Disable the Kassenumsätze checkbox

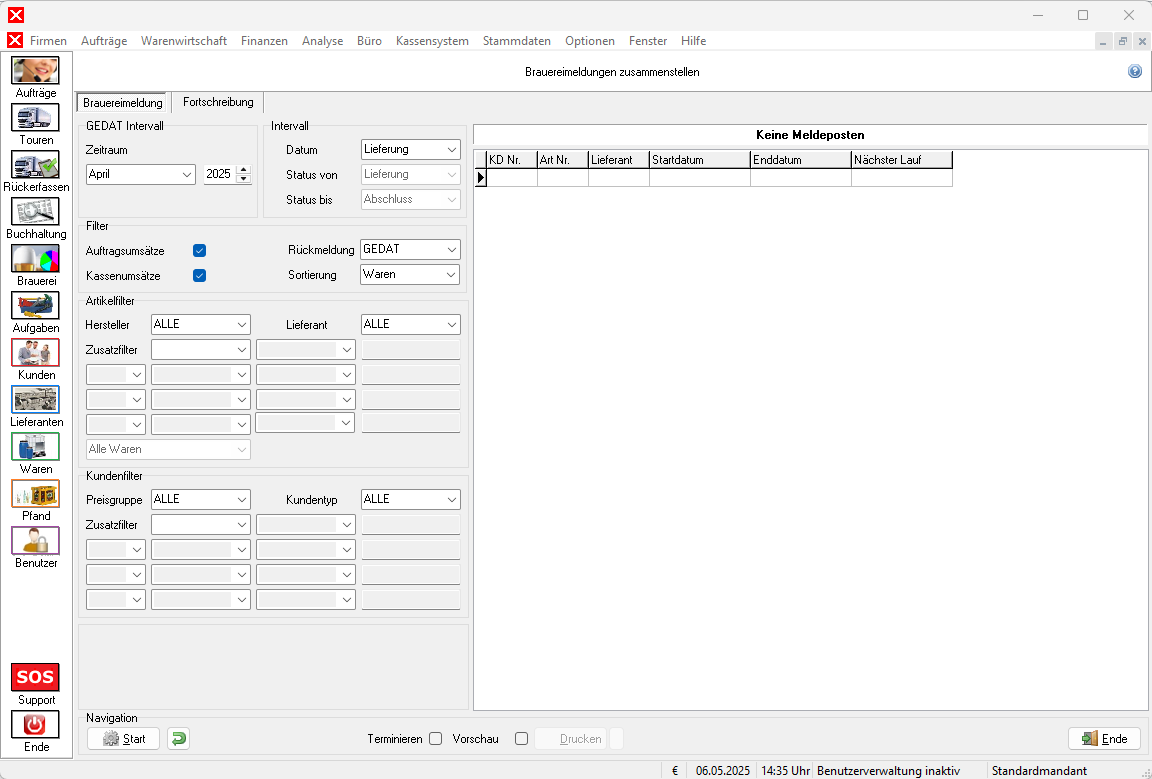[199, 275]
